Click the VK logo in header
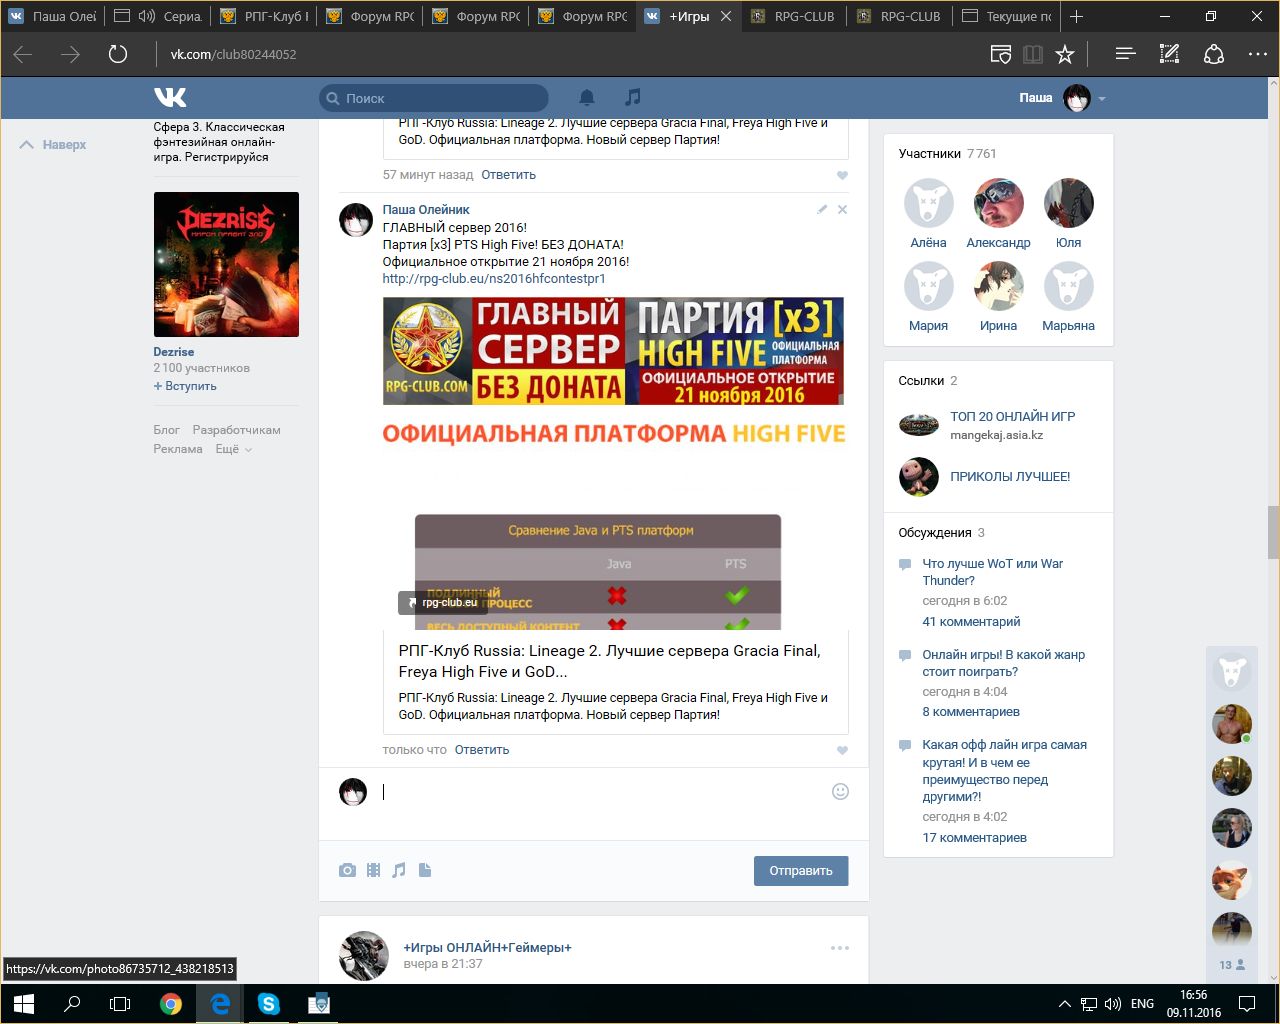Screen dimensions: 1280x1024 [170, 97]
